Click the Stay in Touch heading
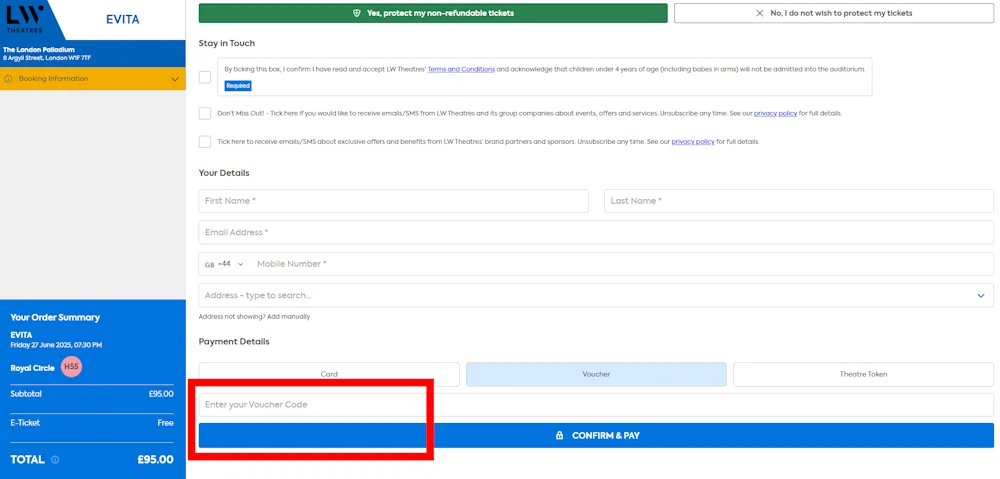 tap(226, 43)
